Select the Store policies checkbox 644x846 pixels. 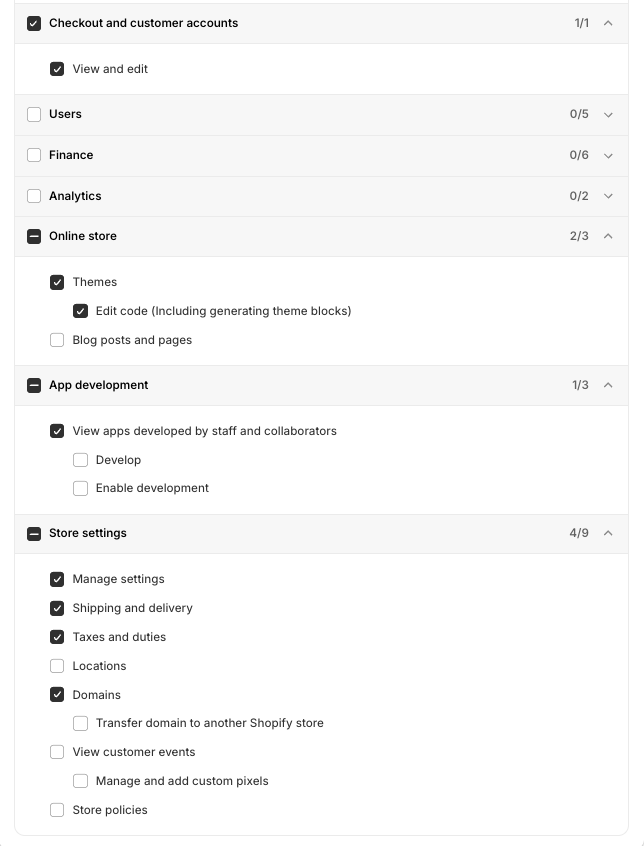[x=57, y=810]
